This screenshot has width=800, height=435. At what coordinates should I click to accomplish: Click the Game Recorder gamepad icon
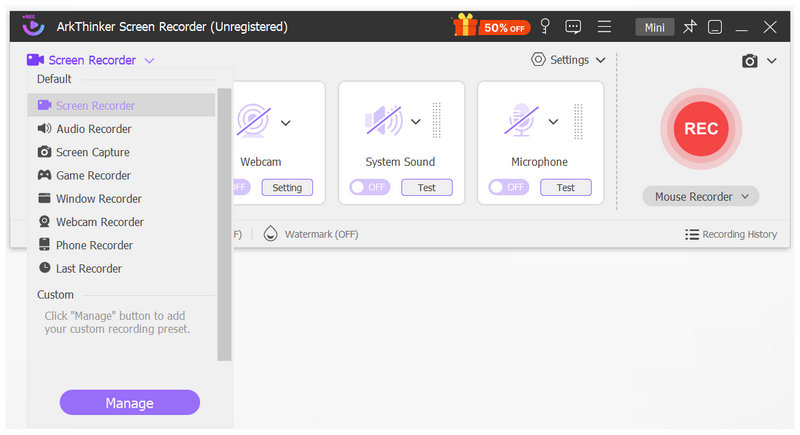point(44,175)
